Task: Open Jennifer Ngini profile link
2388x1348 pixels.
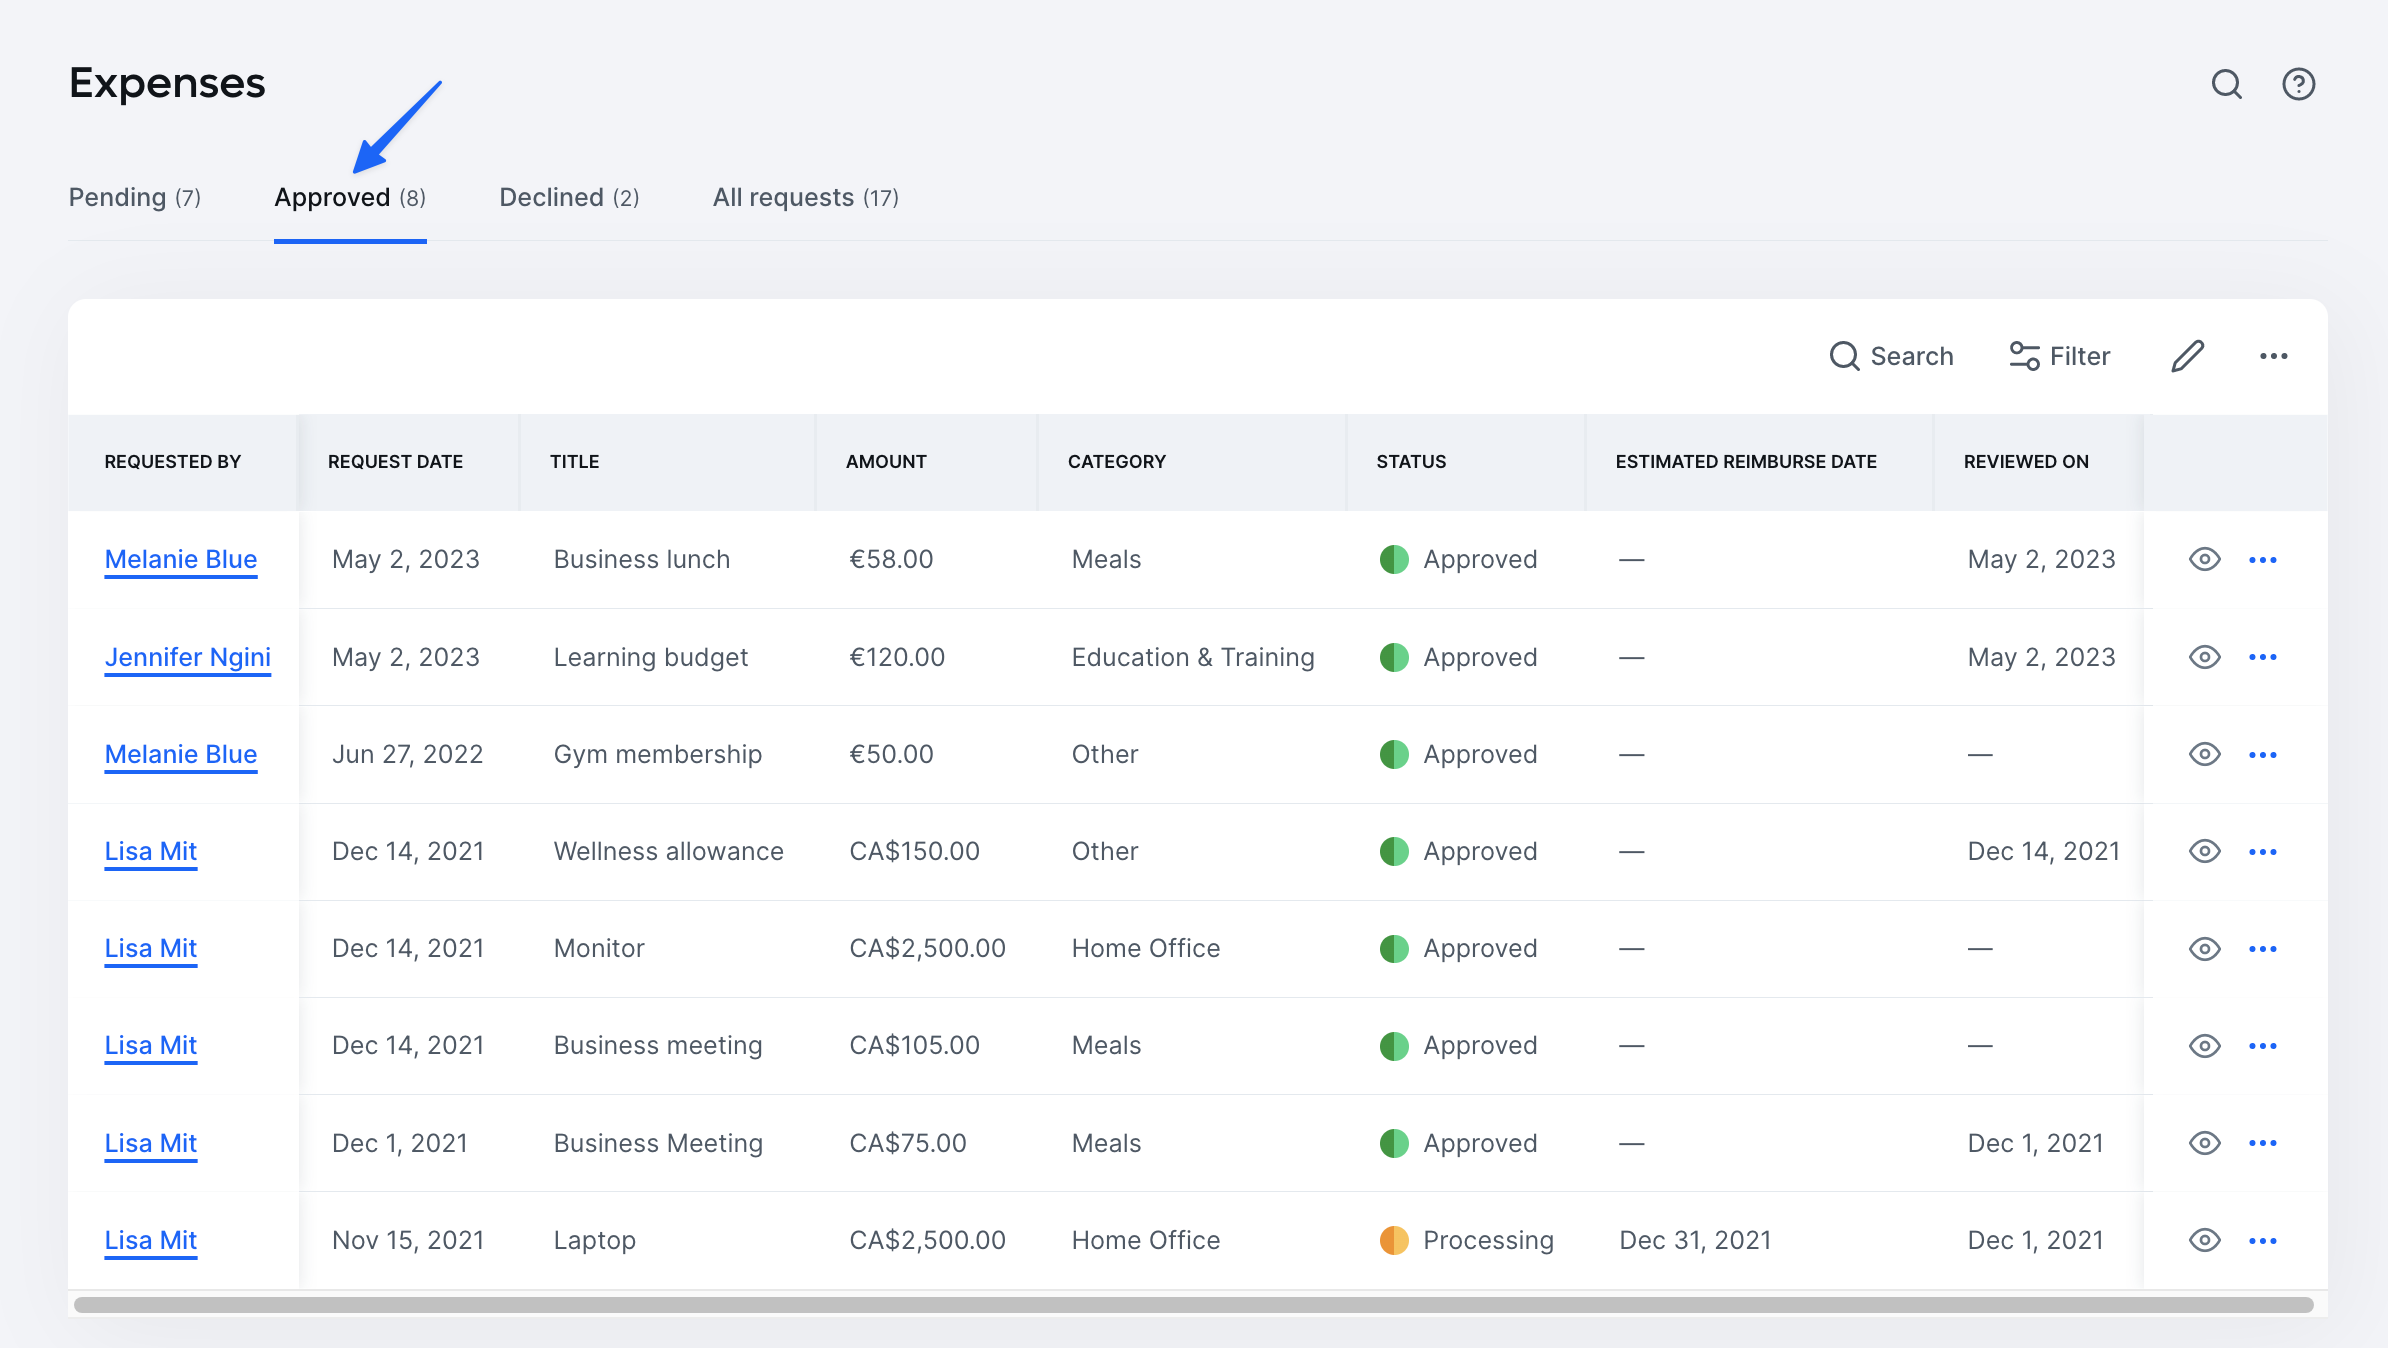Action: 188,657
